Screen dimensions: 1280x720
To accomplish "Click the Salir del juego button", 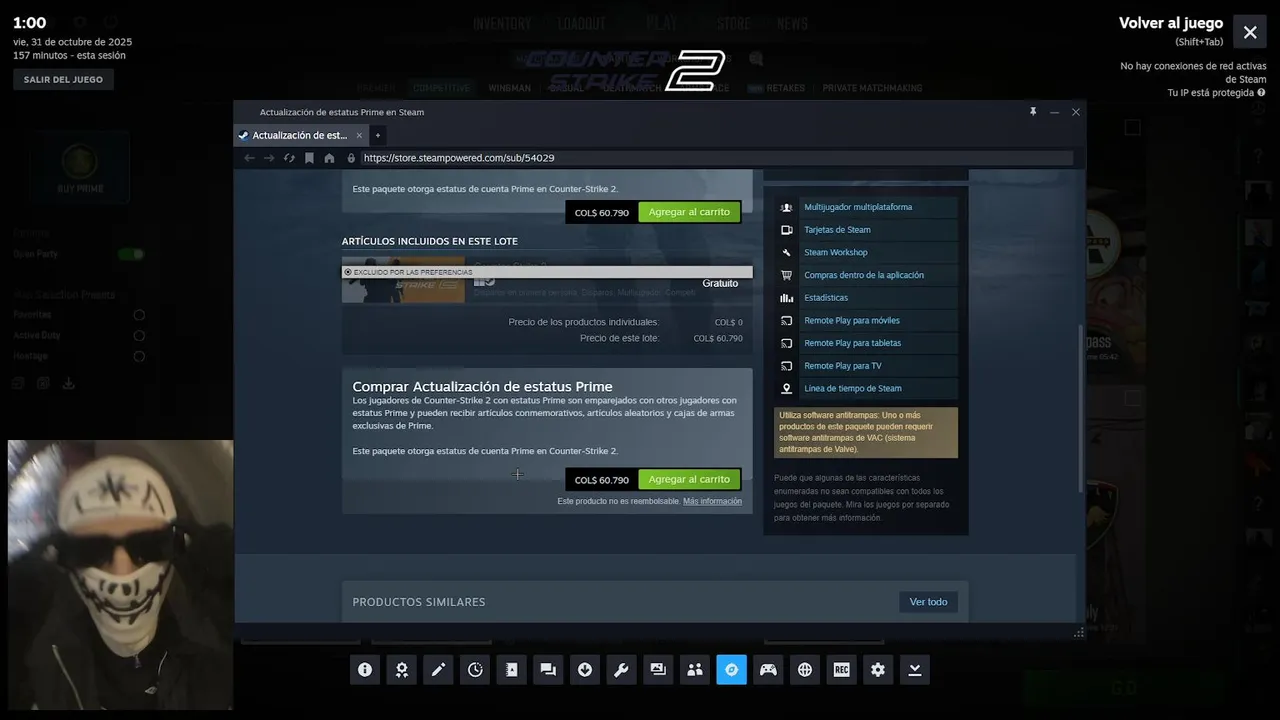I will click(63, 79).
